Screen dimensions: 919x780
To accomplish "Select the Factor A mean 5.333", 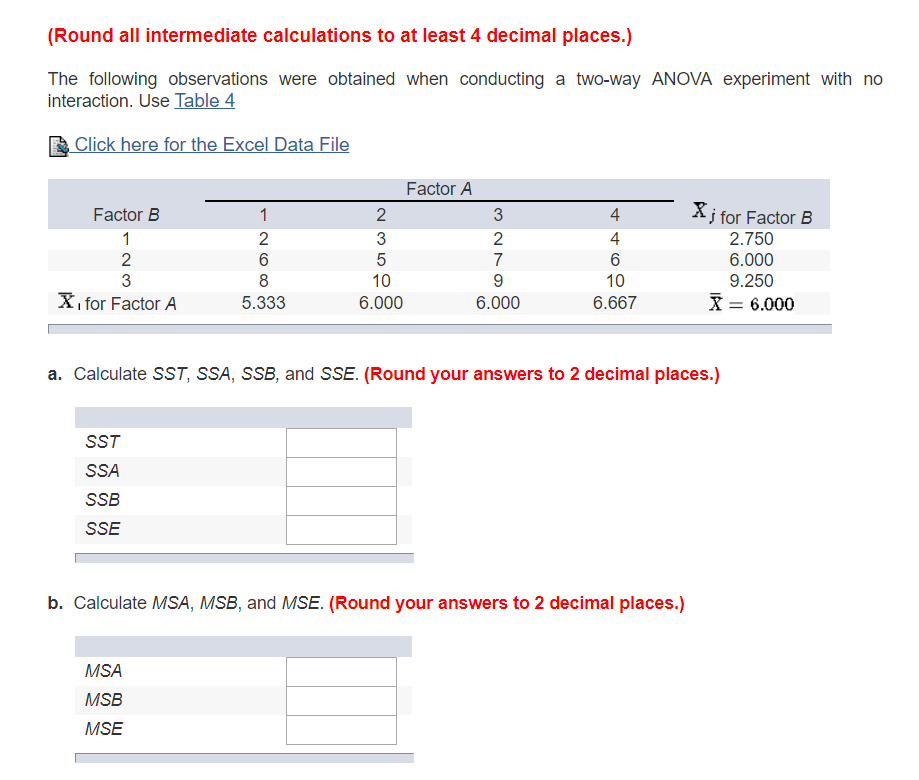I will pyautogui.click(x=263, y=303).
